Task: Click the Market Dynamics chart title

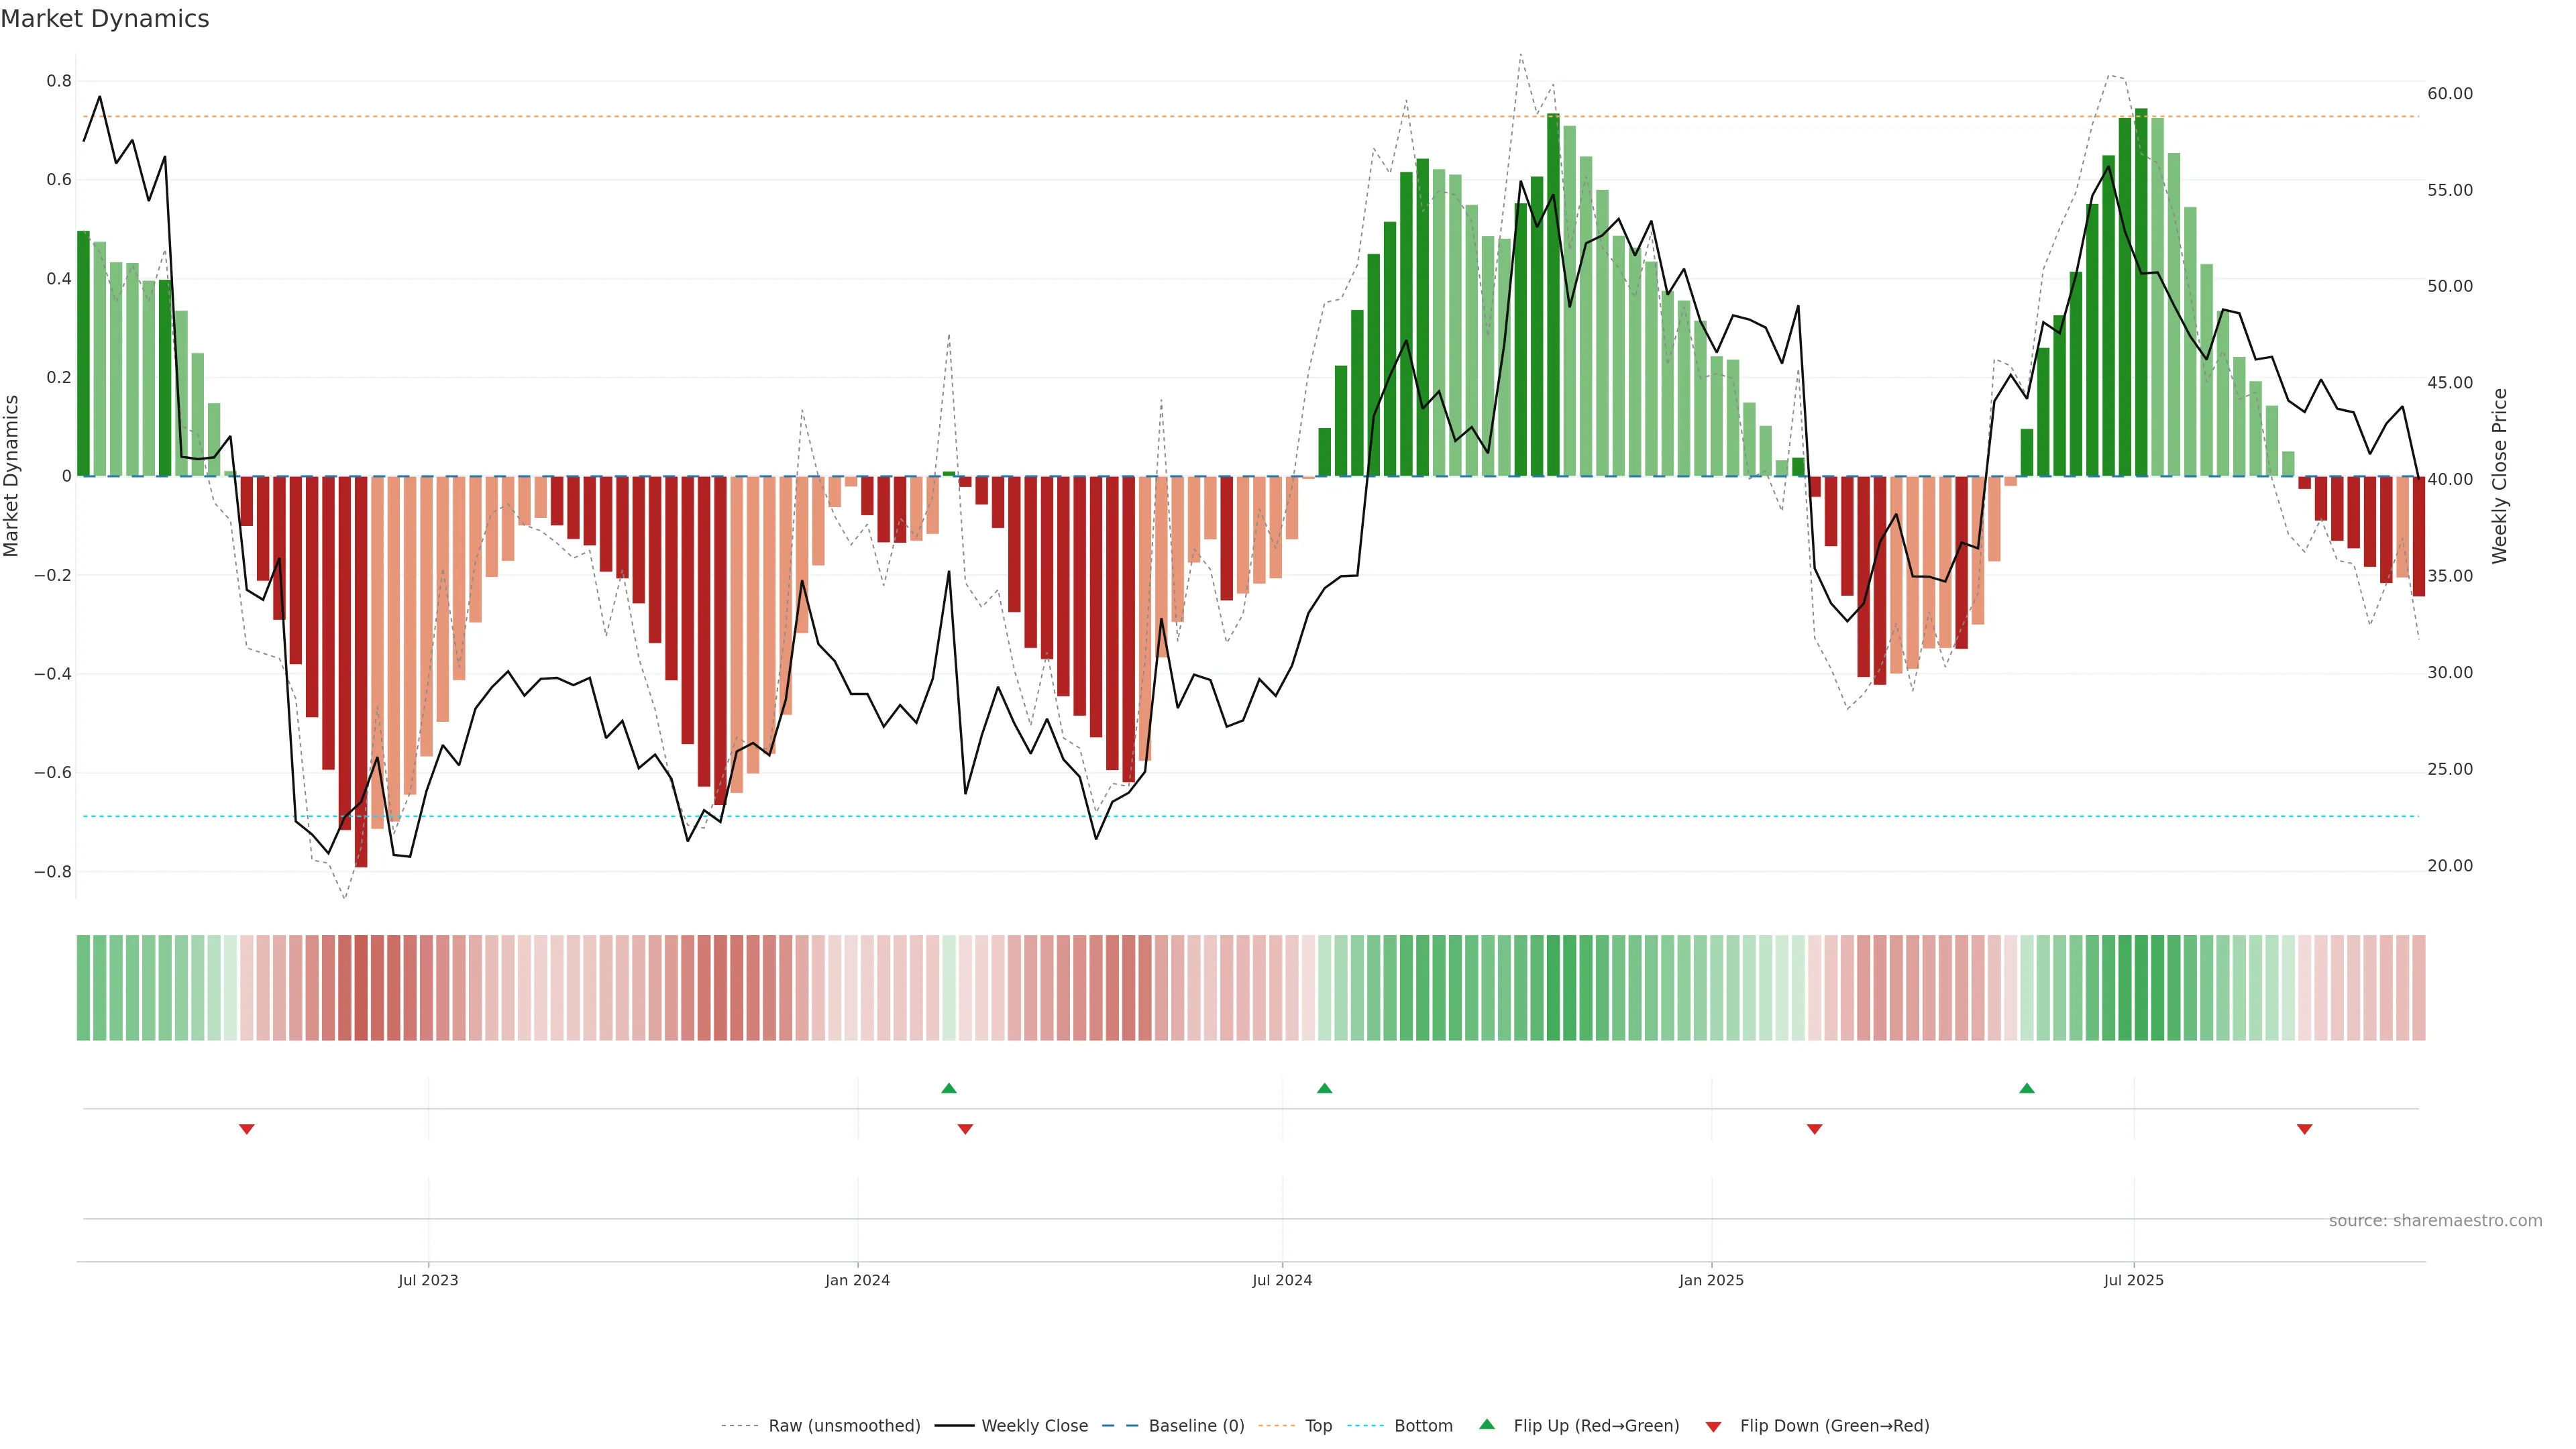Action: tap(105, 19)
